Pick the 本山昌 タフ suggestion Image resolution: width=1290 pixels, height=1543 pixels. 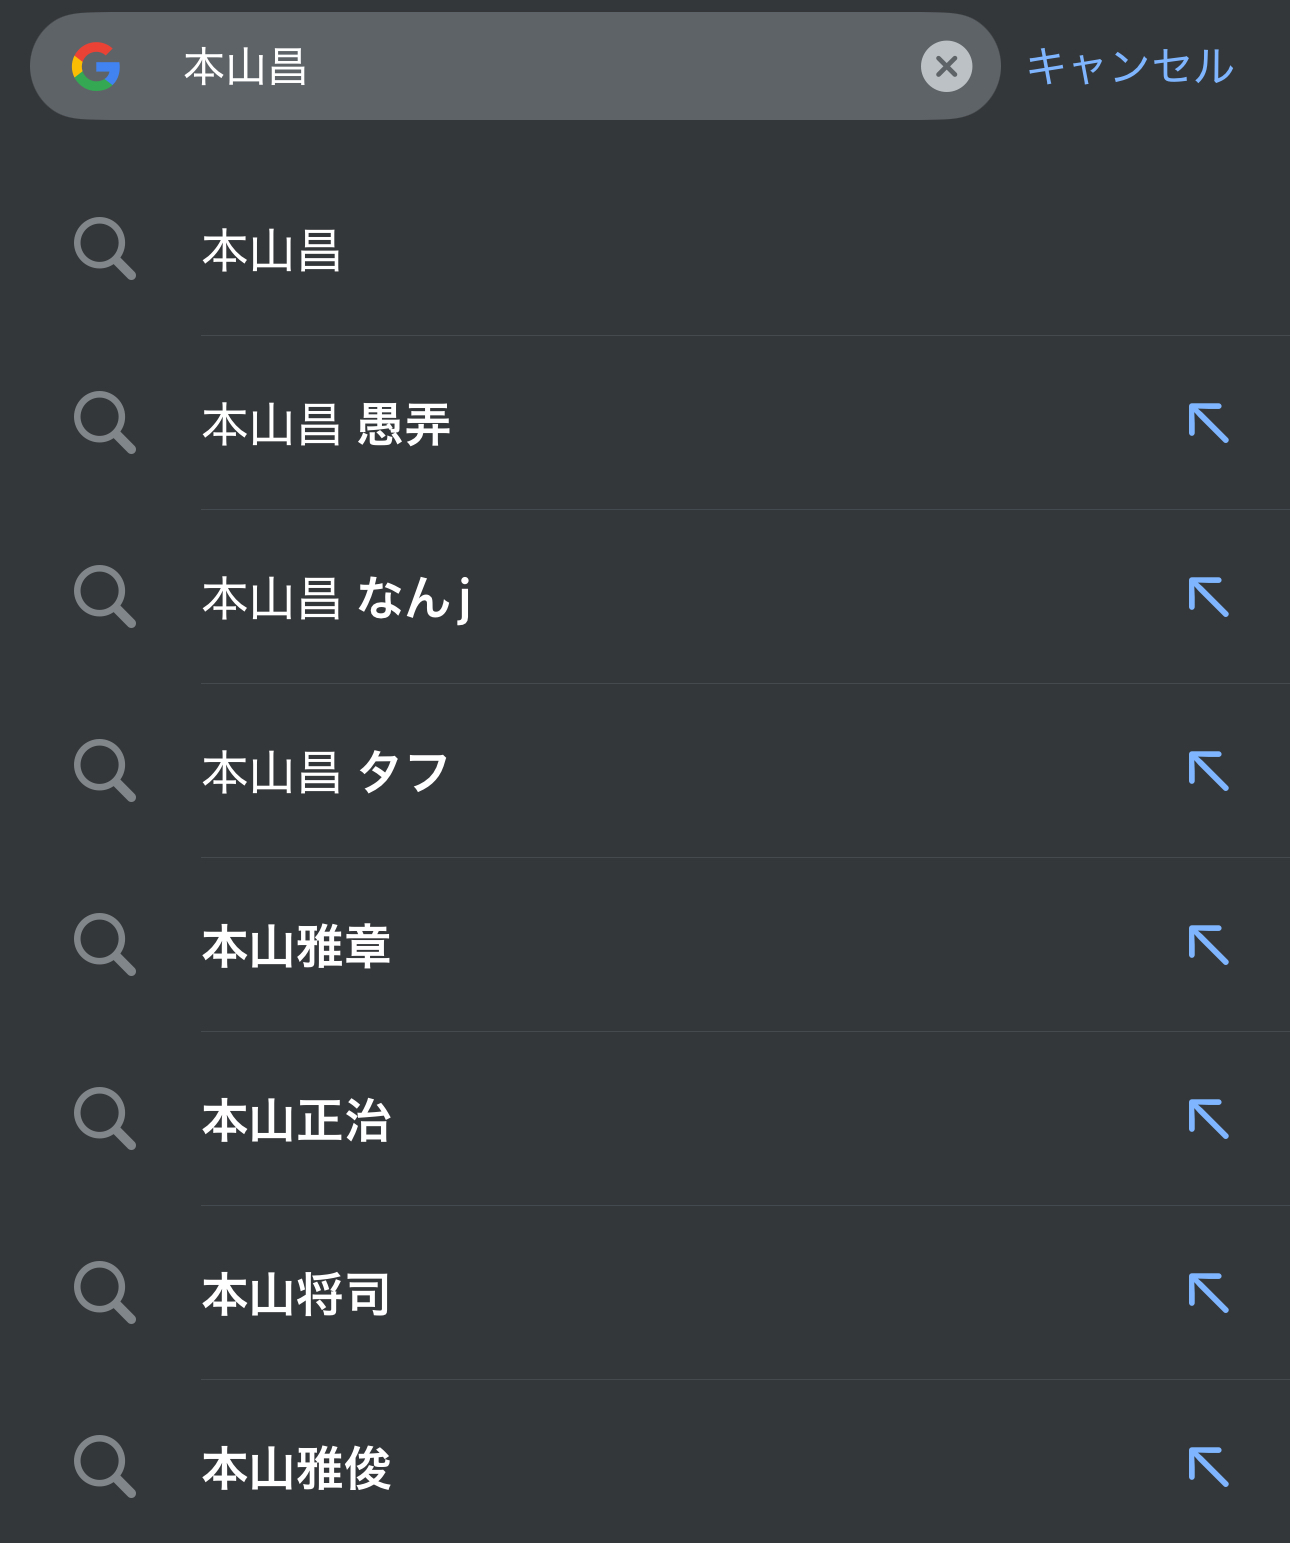(326, 772)
